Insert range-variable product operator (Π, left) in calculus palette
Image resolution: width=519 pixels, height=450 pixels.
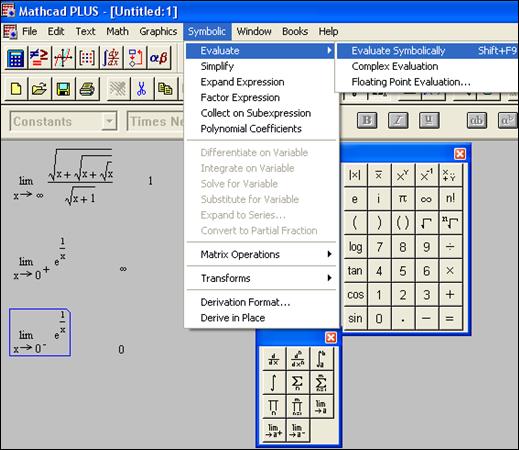click(x=274, y=407)
